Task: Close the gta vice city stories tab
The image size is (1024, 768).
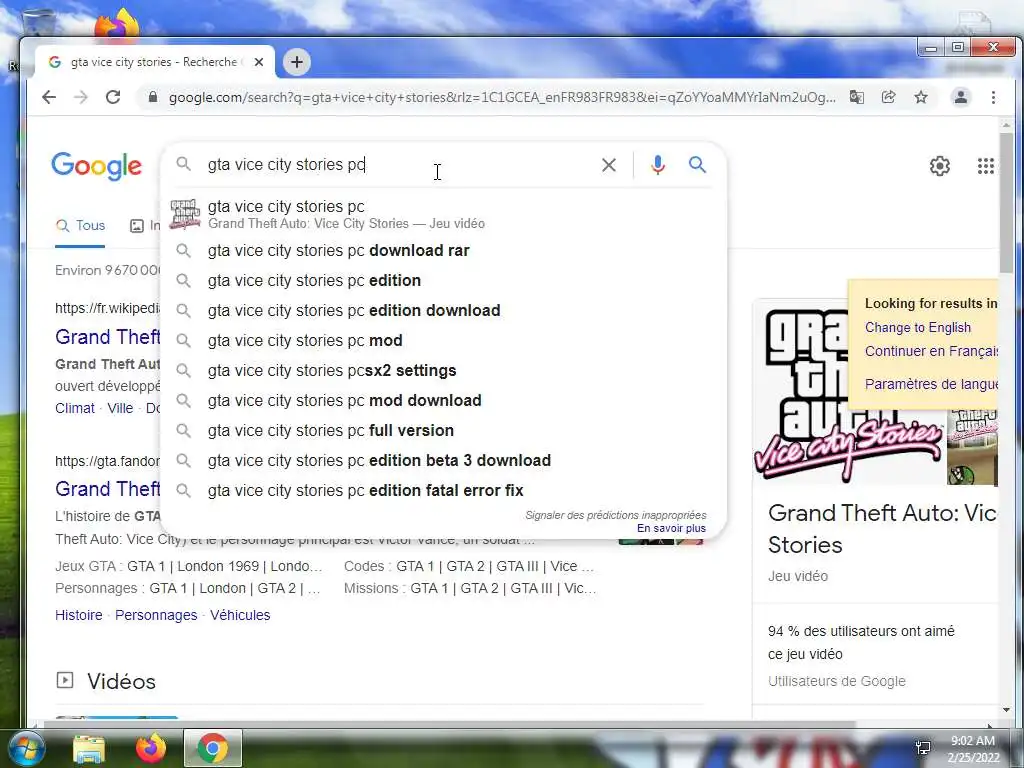Action: coord(259,62)
